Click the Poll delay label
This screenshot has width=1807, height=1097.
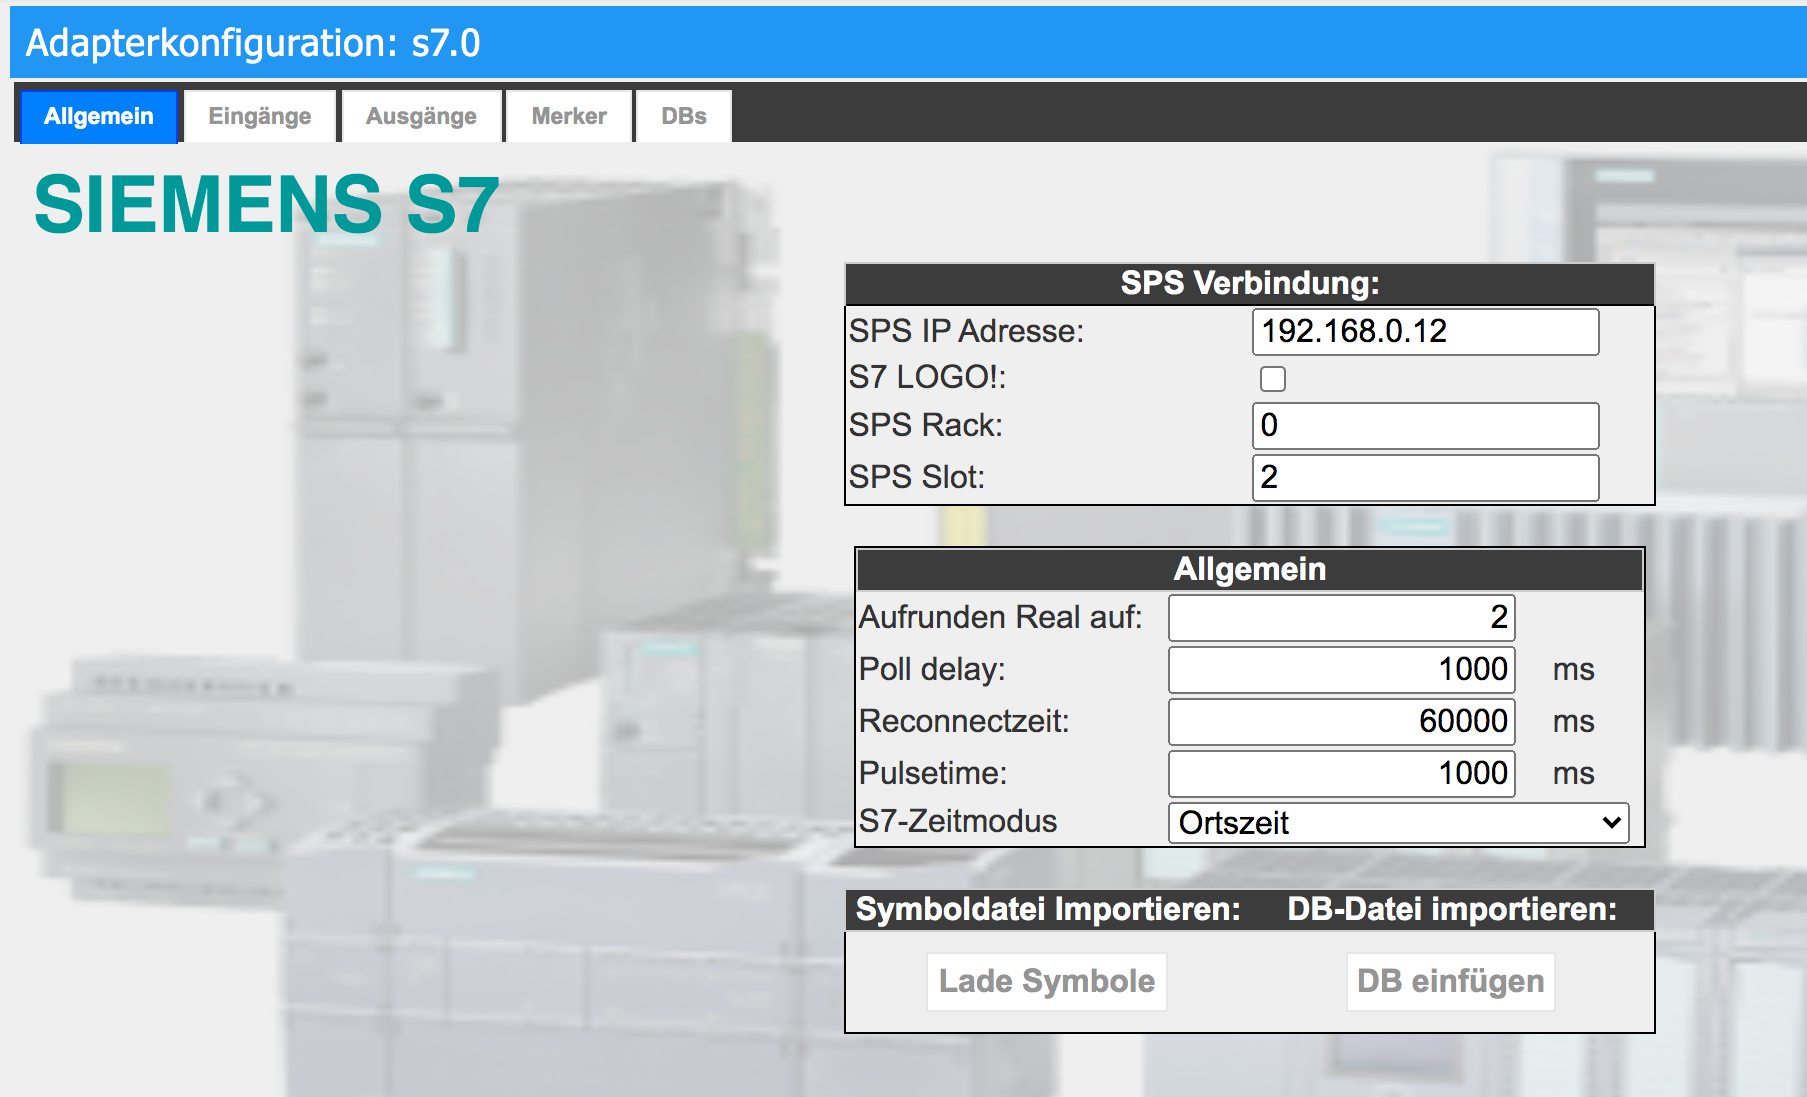932,669
